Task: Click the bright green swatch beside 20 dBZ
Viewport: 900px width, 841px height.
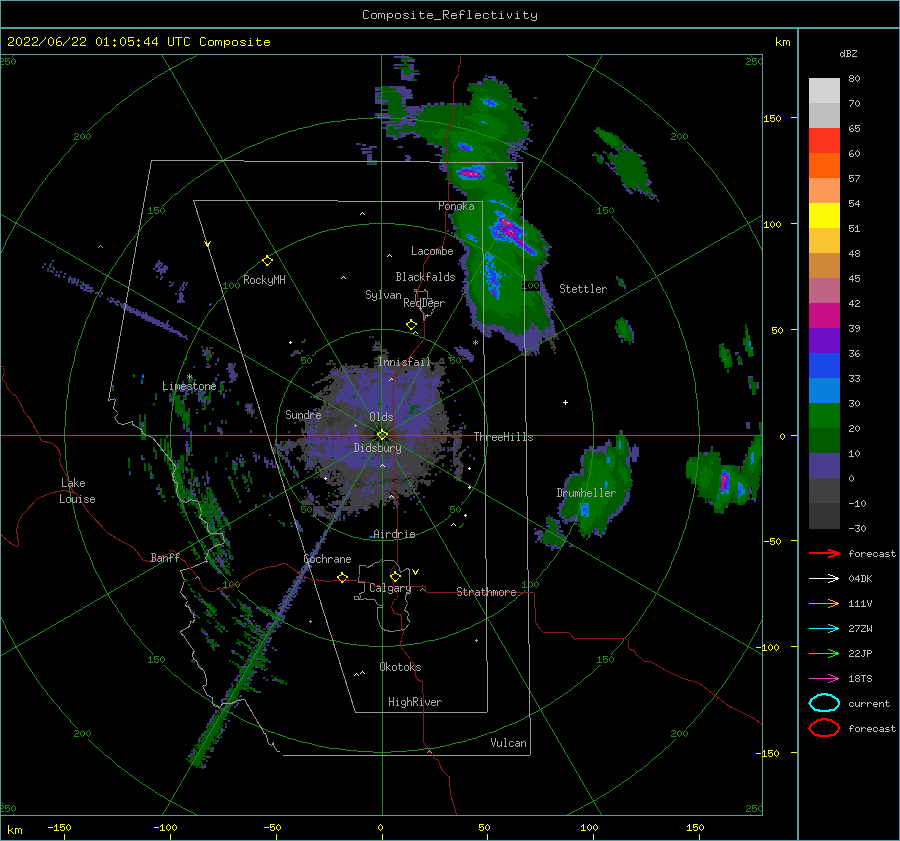Action: [x=824, y=416]
